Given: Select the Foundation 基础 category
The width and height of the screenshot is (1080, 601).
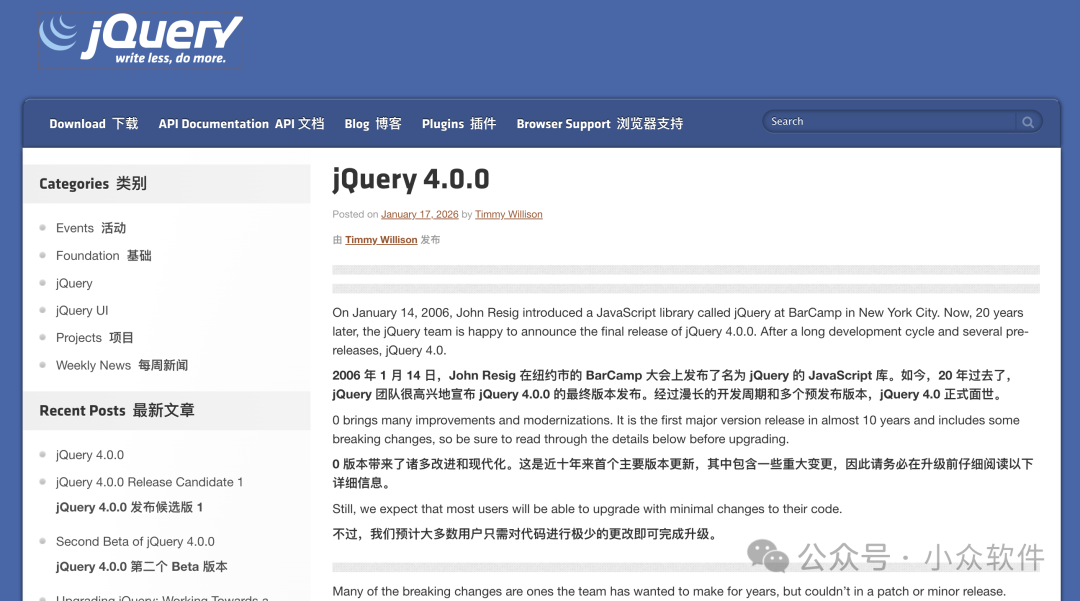Looking at the screenshot, I should 103,255.
